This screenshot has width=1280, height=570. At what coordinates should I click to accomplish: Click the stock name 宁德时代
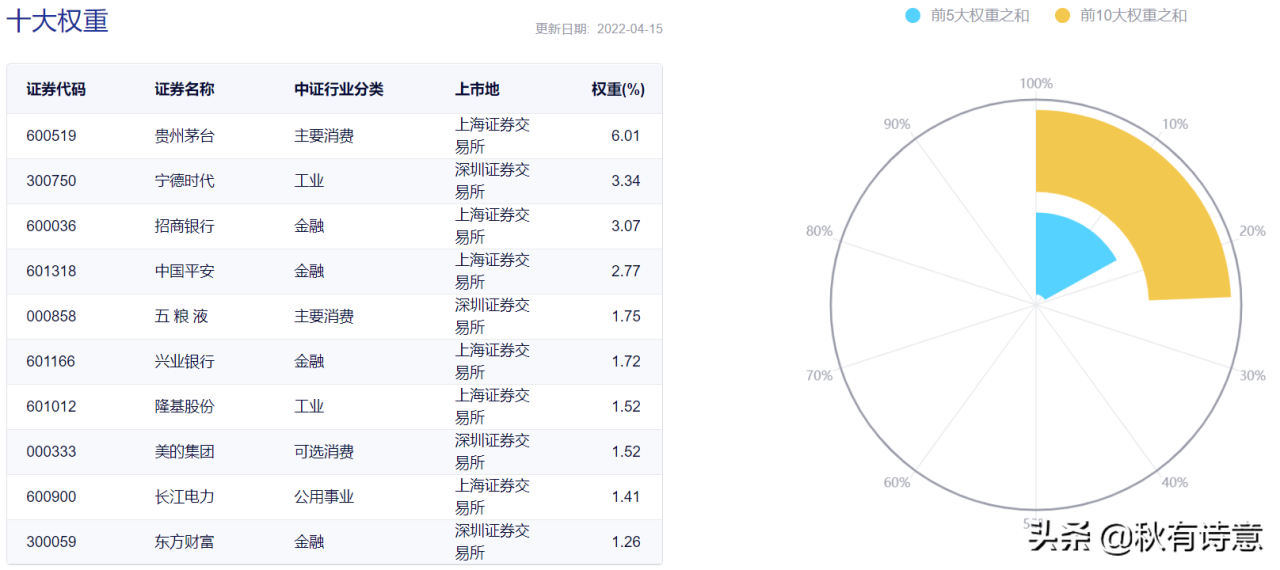coord(184,181)
